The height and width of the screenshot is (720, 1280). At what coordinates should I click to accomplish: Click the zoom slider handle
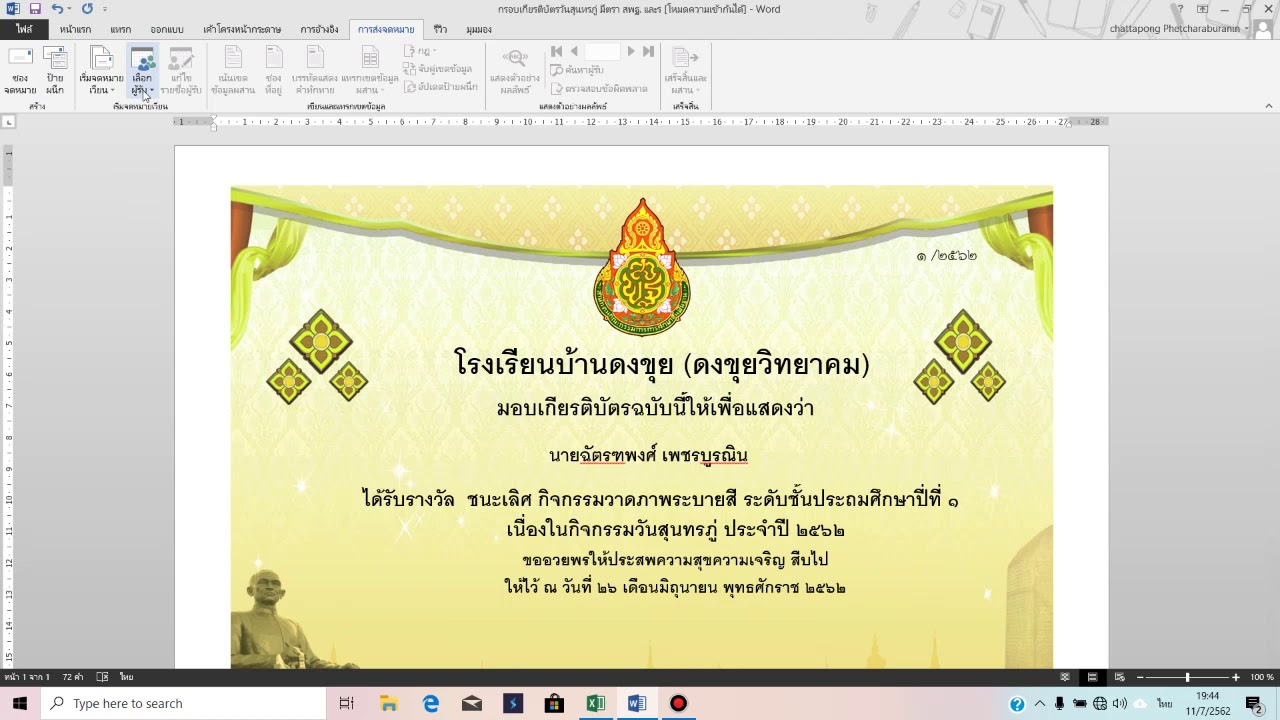[x=1188, y=677]
